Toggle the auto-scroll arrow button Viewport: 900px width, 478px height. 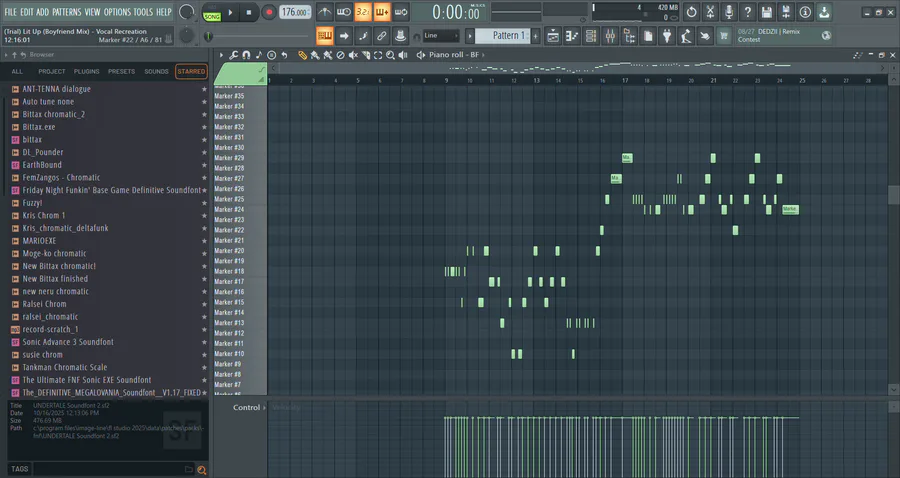coord(344,36)
